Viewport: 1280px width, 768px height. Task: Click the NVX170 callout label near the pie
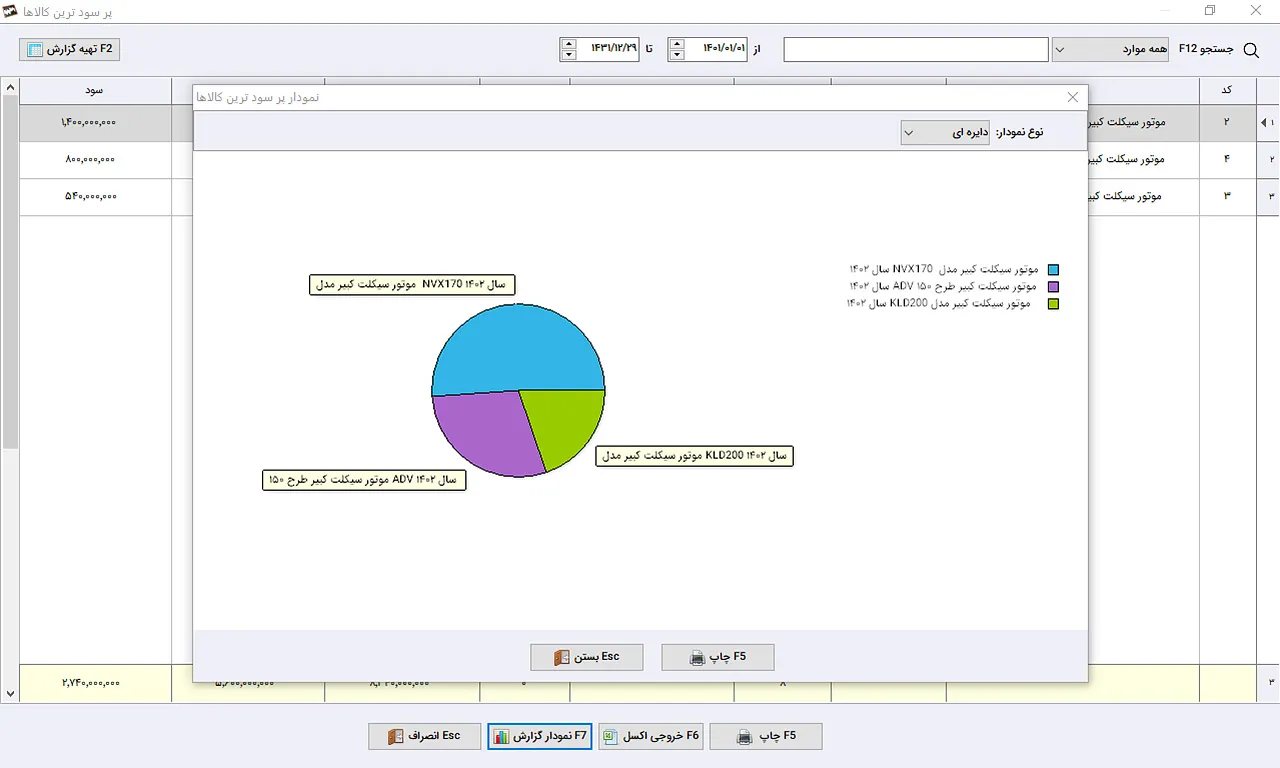[413, 284]
